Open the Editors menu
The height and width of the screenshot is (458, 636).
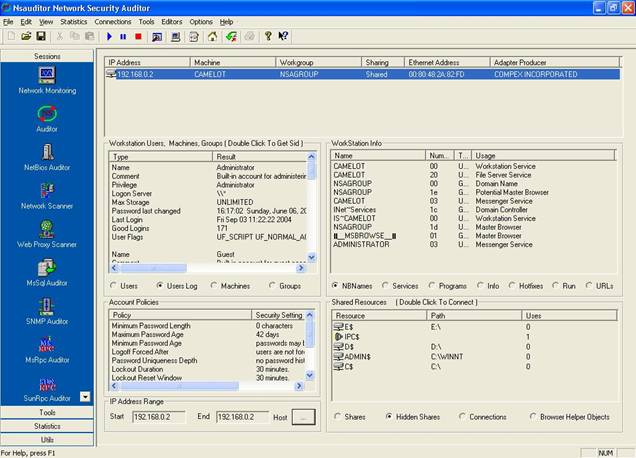(172, 22)
